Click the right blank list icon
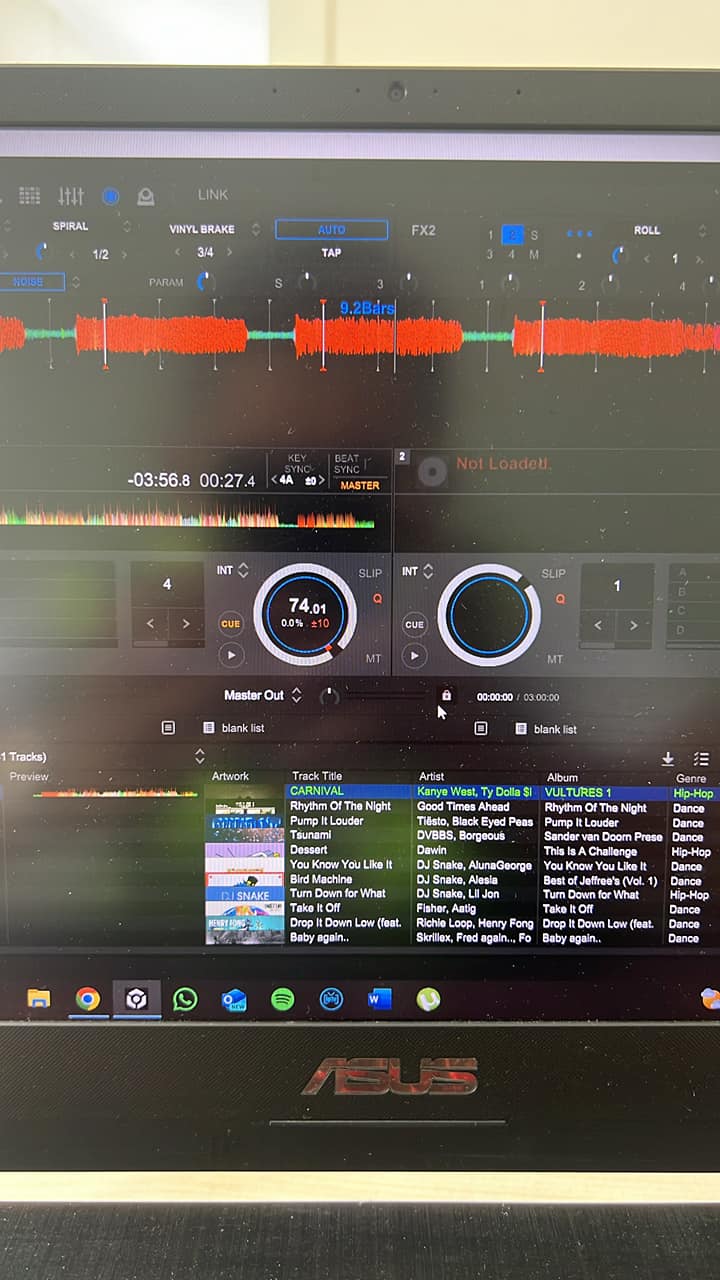 click(521, 729)
